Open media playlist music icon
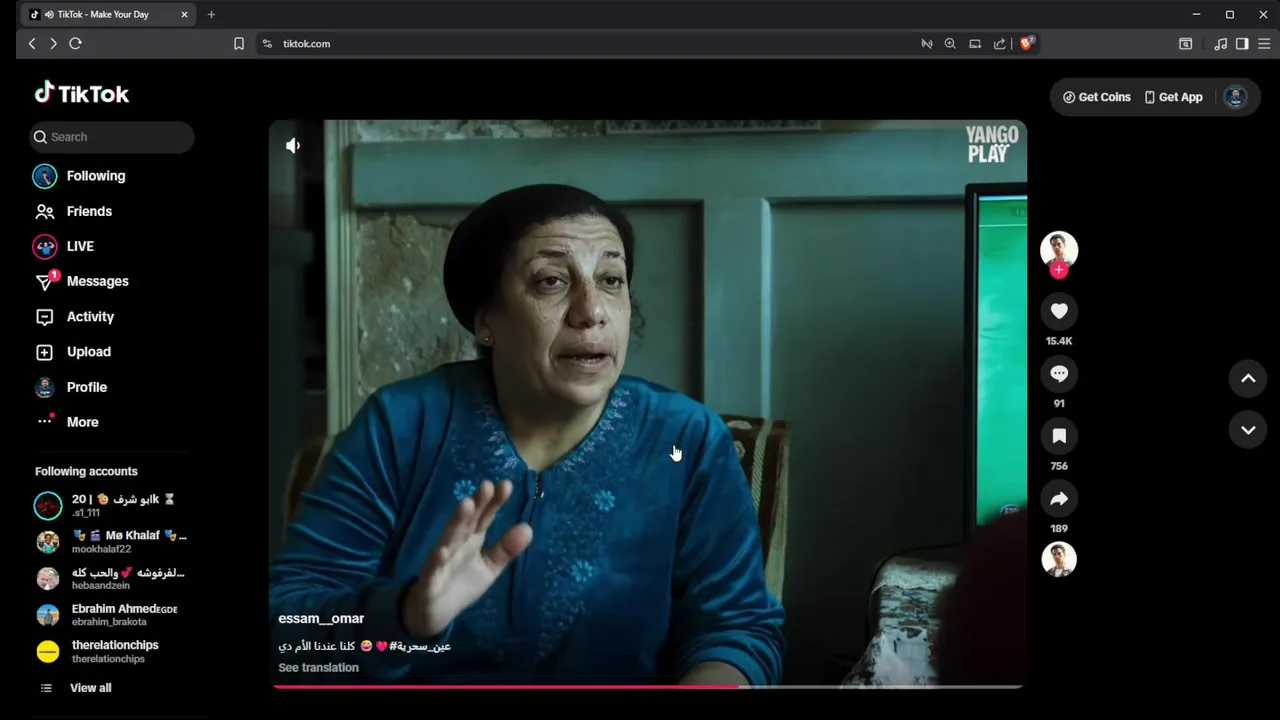 pos(1220,44)
